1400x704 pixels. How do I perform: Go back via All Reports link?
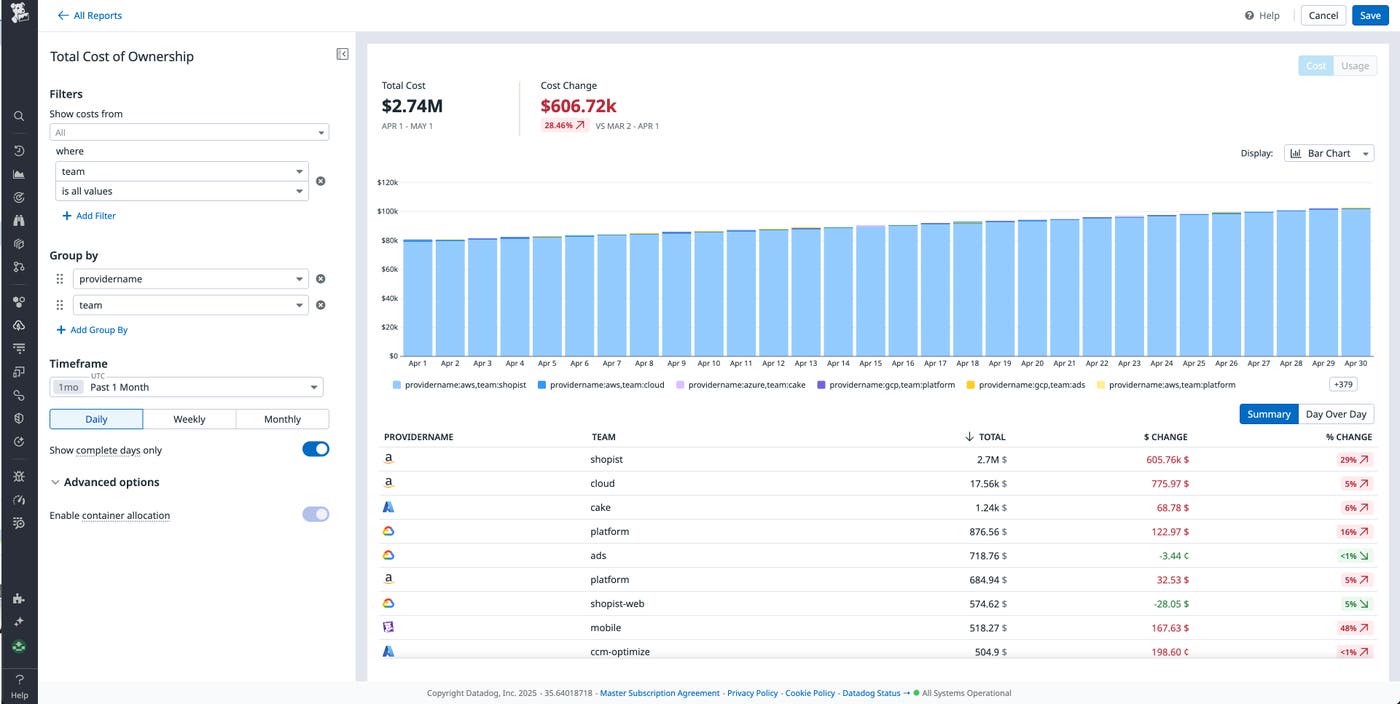tap(90, 15)
